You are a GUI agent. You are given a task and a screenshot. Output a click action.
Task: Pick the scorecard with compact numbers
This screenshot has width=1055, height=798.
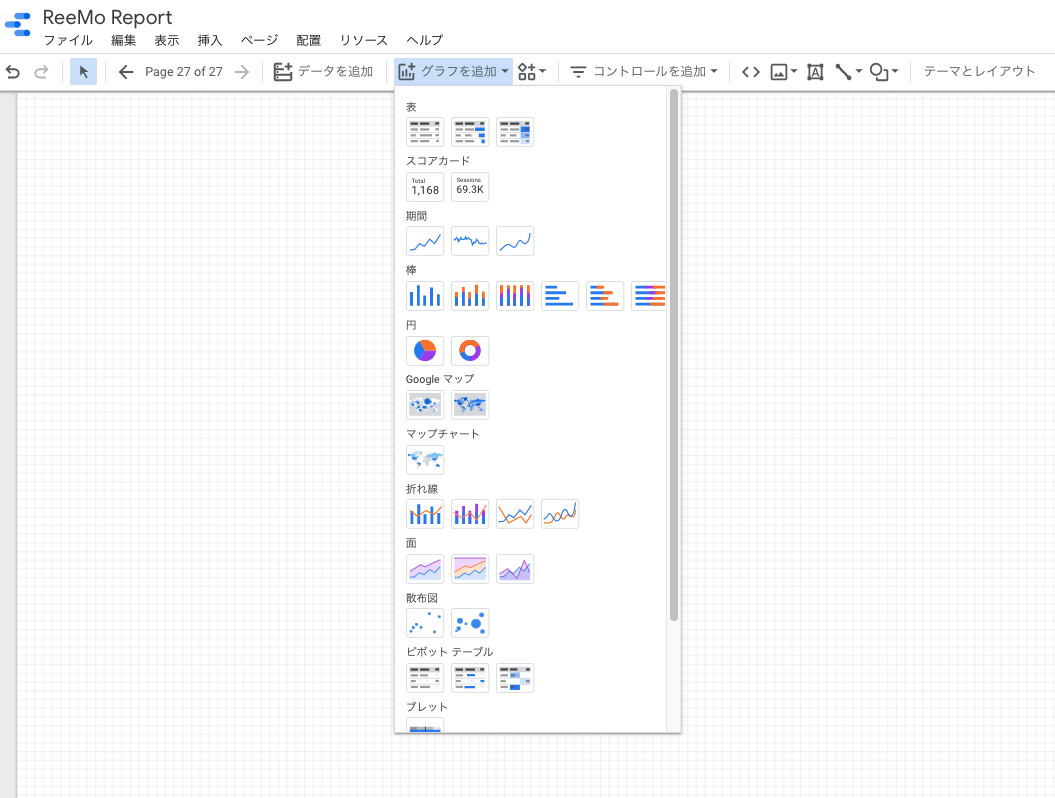coord(469,187)
